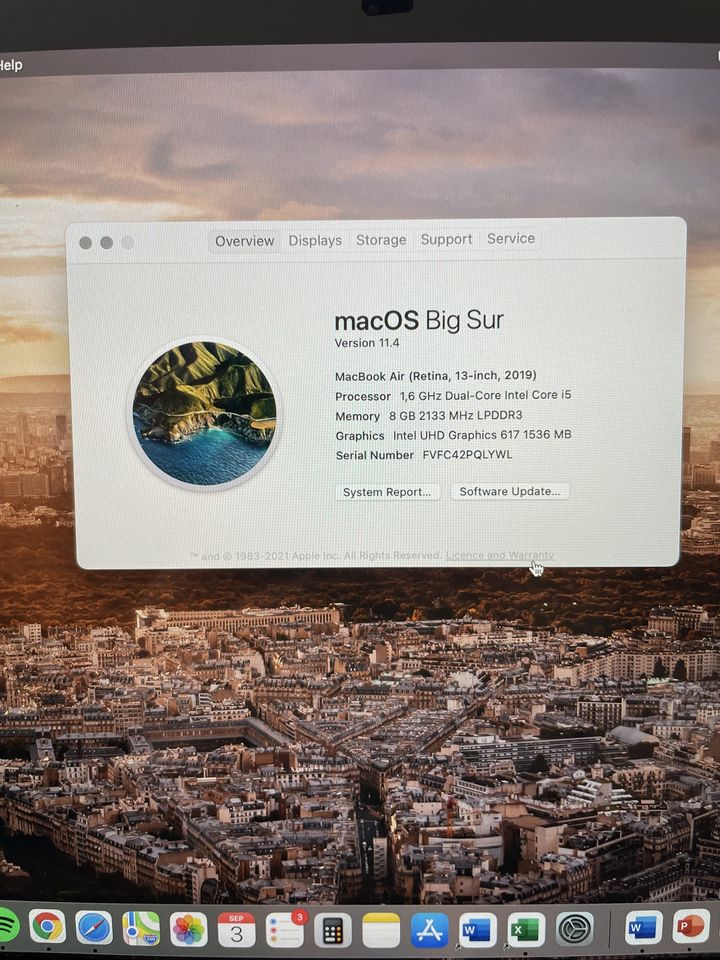This screenshot has width=720, height=960.
Task: Switch to the Overview tab
Action: click(244, 241)
